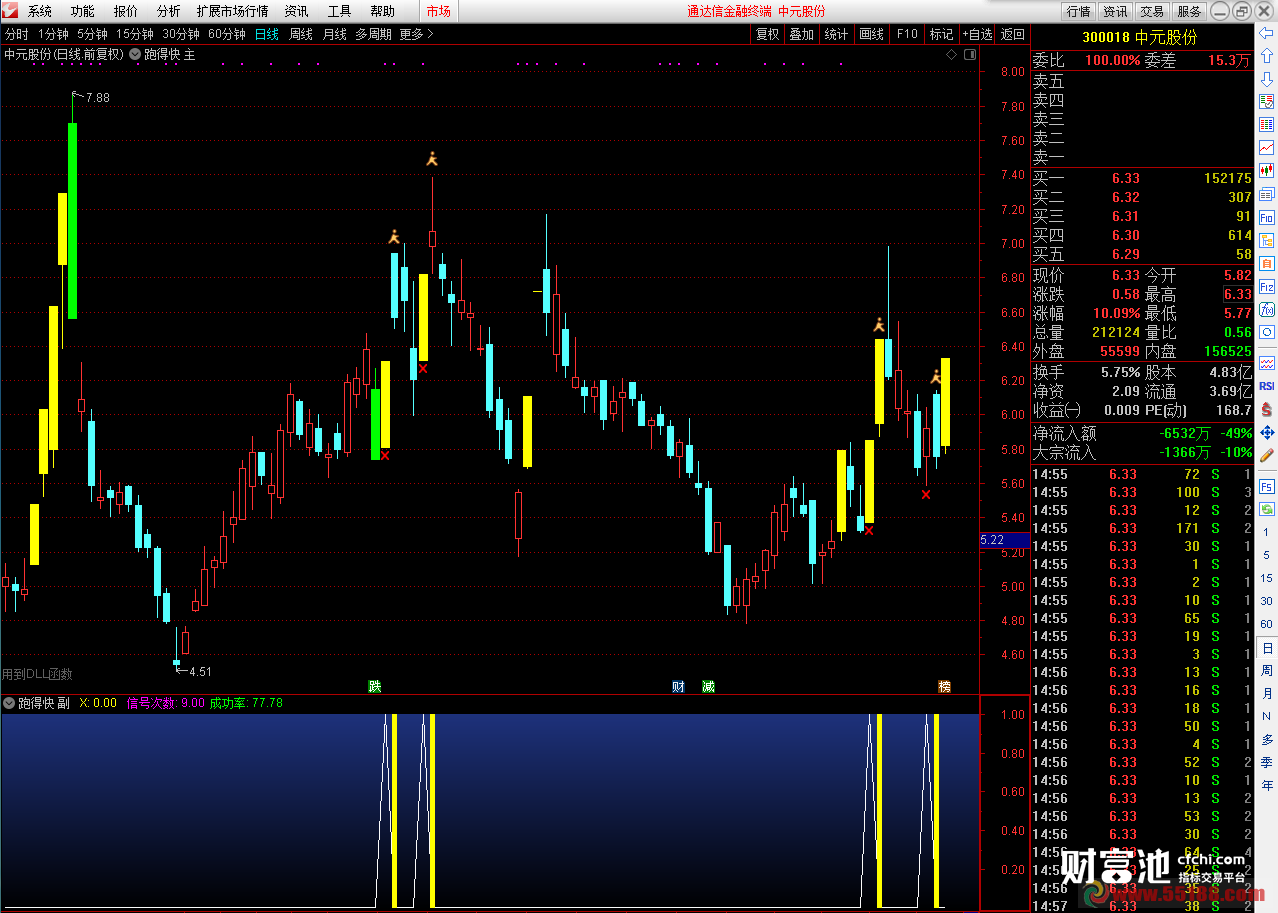Screen dimensions: 1278x913
Task: Click the report-with-clock icon in sidebar
Action: [1266, 102]
